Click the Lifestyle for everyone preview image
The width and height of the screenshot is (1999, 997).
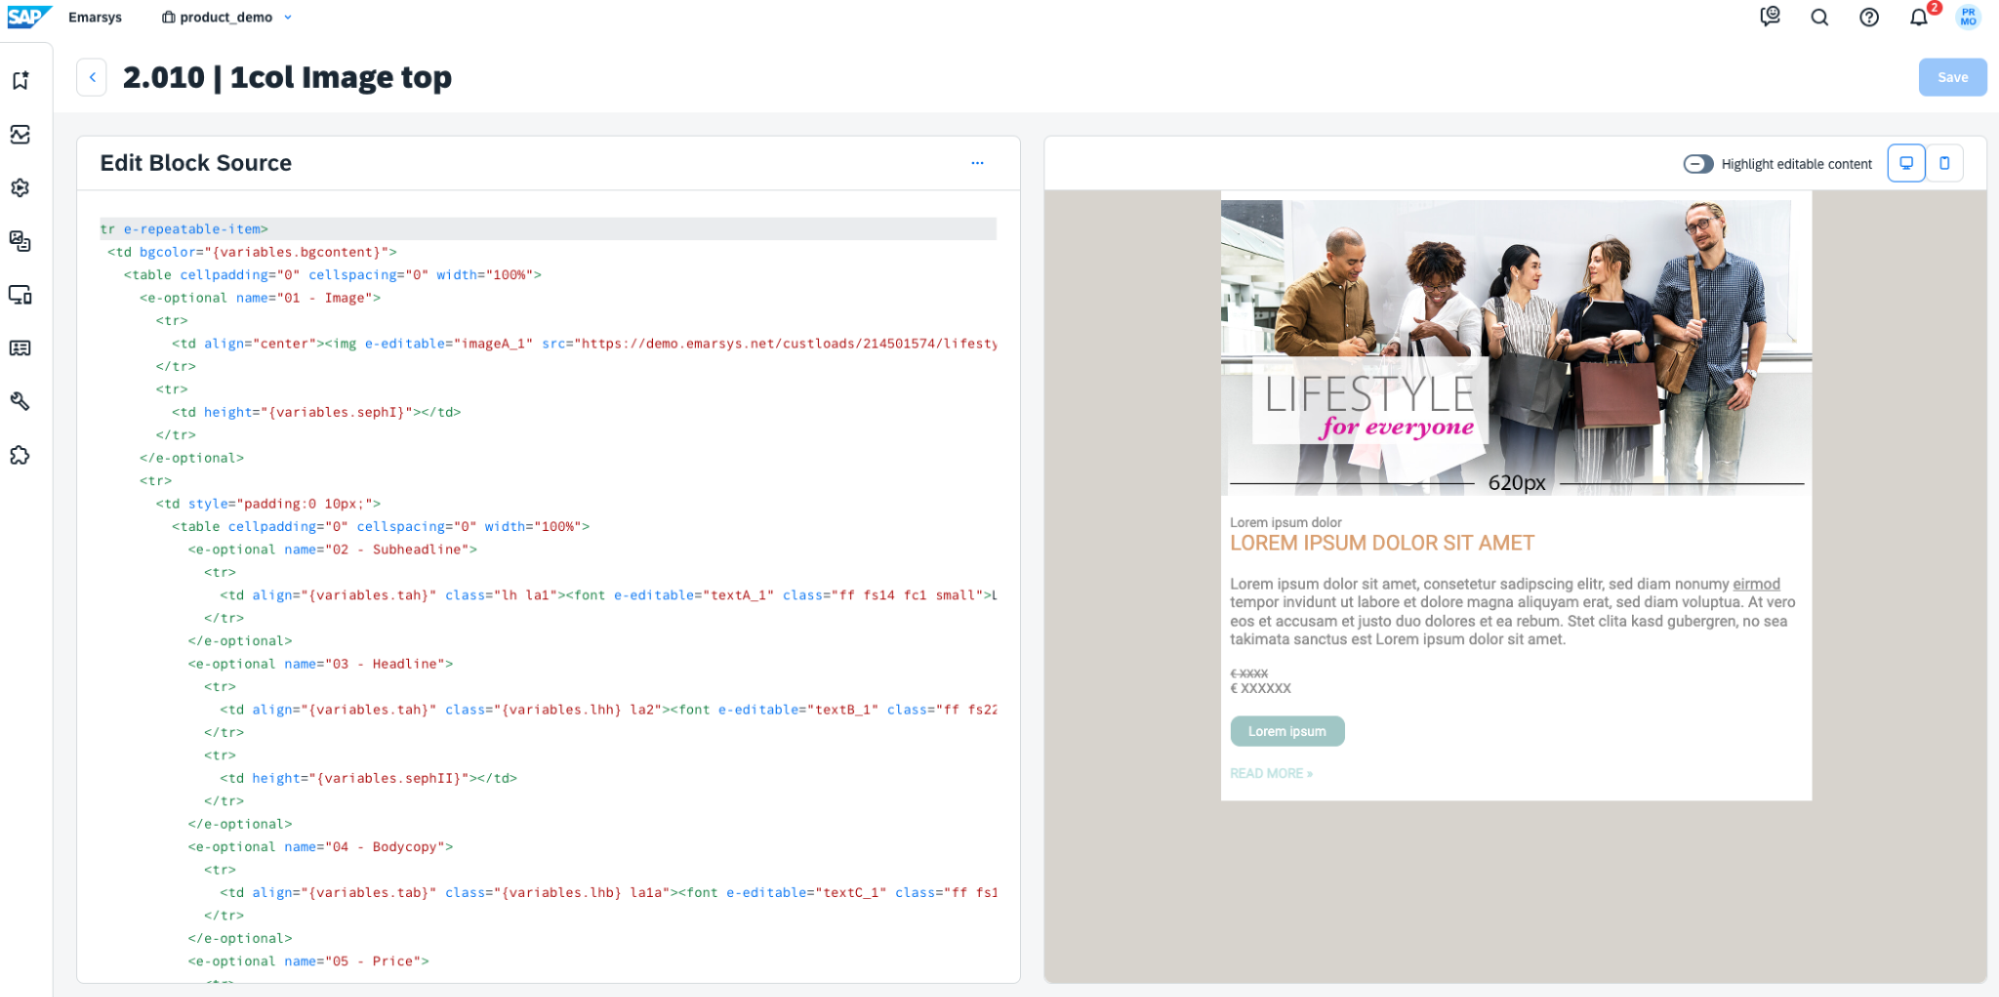point(1516,347)
